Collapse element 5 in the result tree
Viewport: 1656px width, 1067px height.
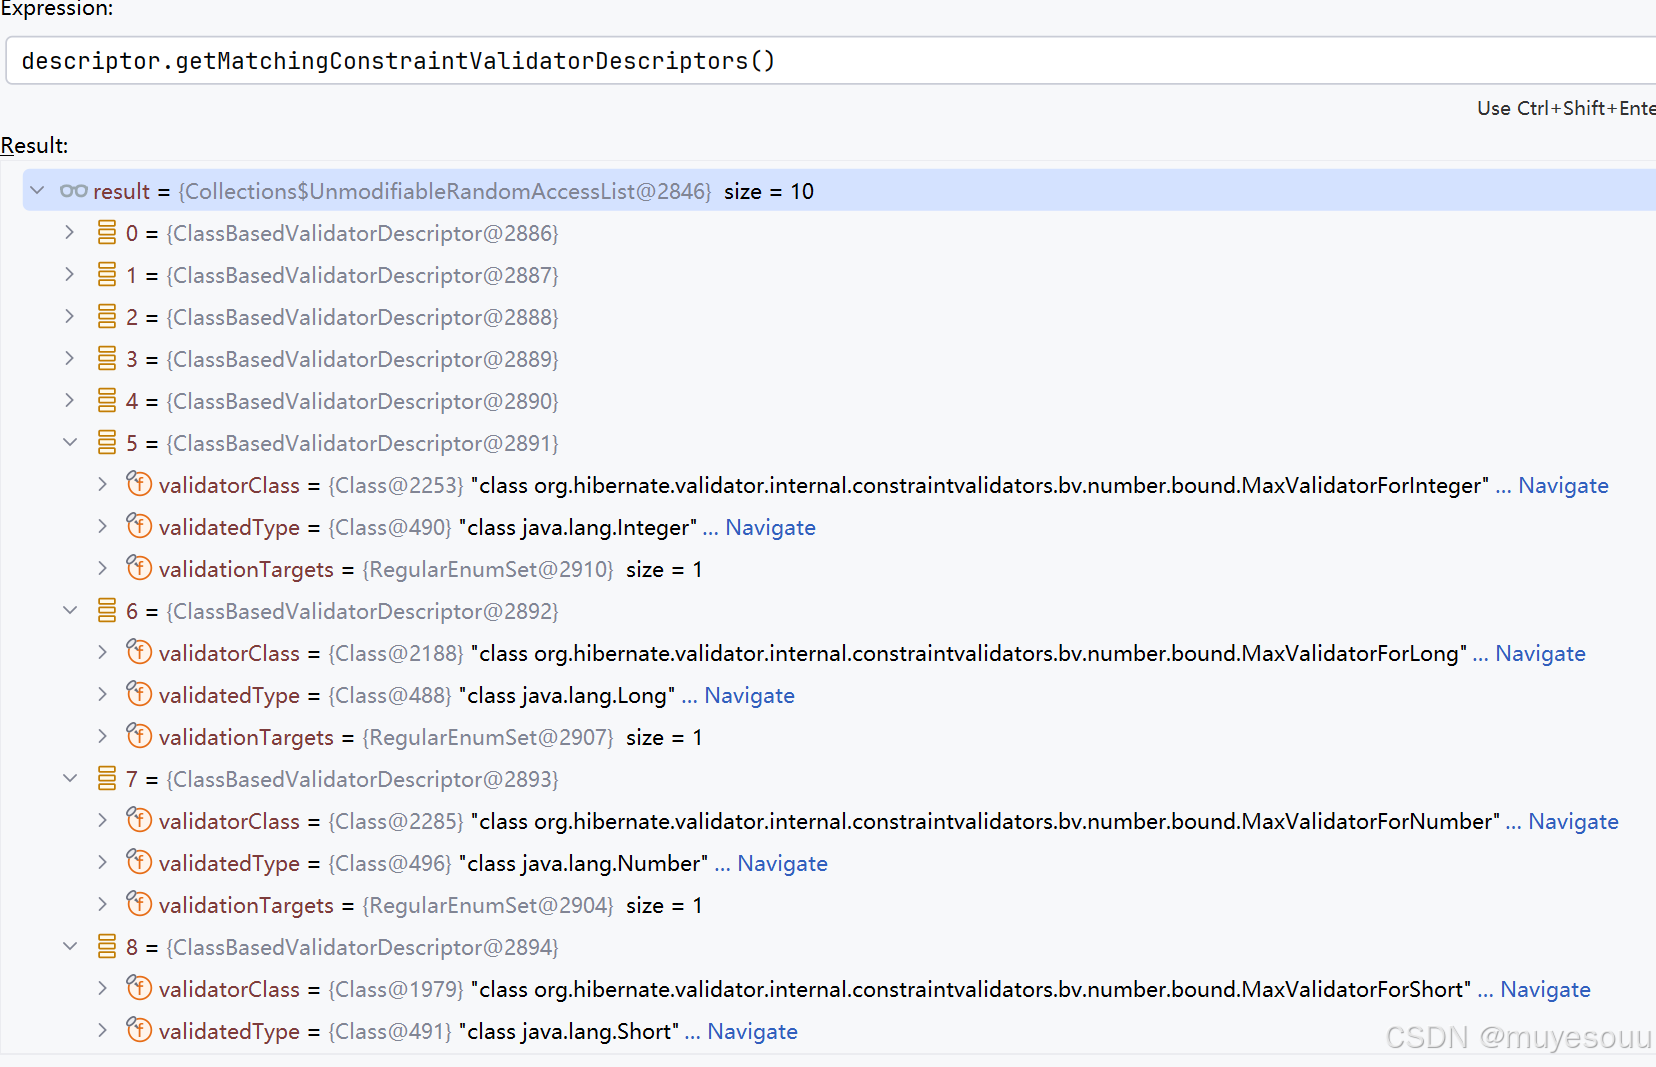click(69, 441)
